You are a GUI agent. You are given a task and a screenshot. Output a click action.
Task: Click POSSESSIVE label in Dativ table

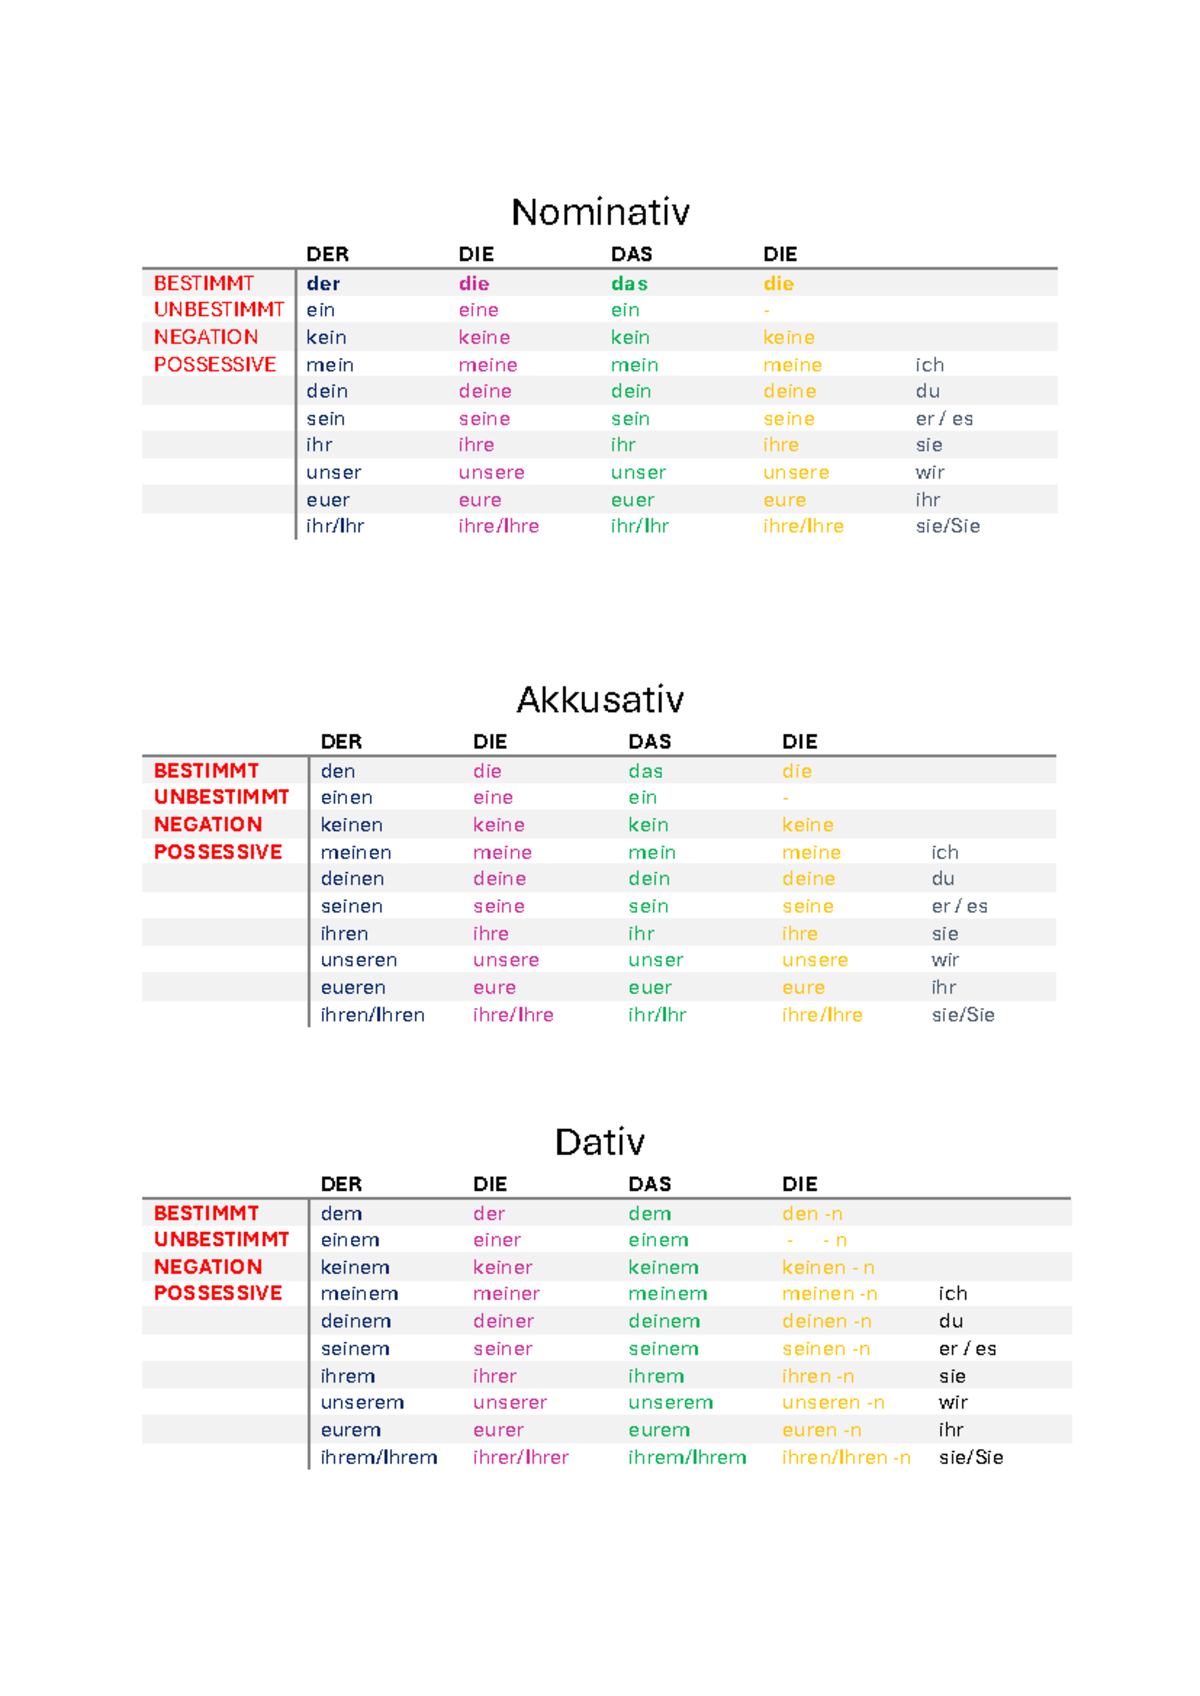click(218, 1293)
